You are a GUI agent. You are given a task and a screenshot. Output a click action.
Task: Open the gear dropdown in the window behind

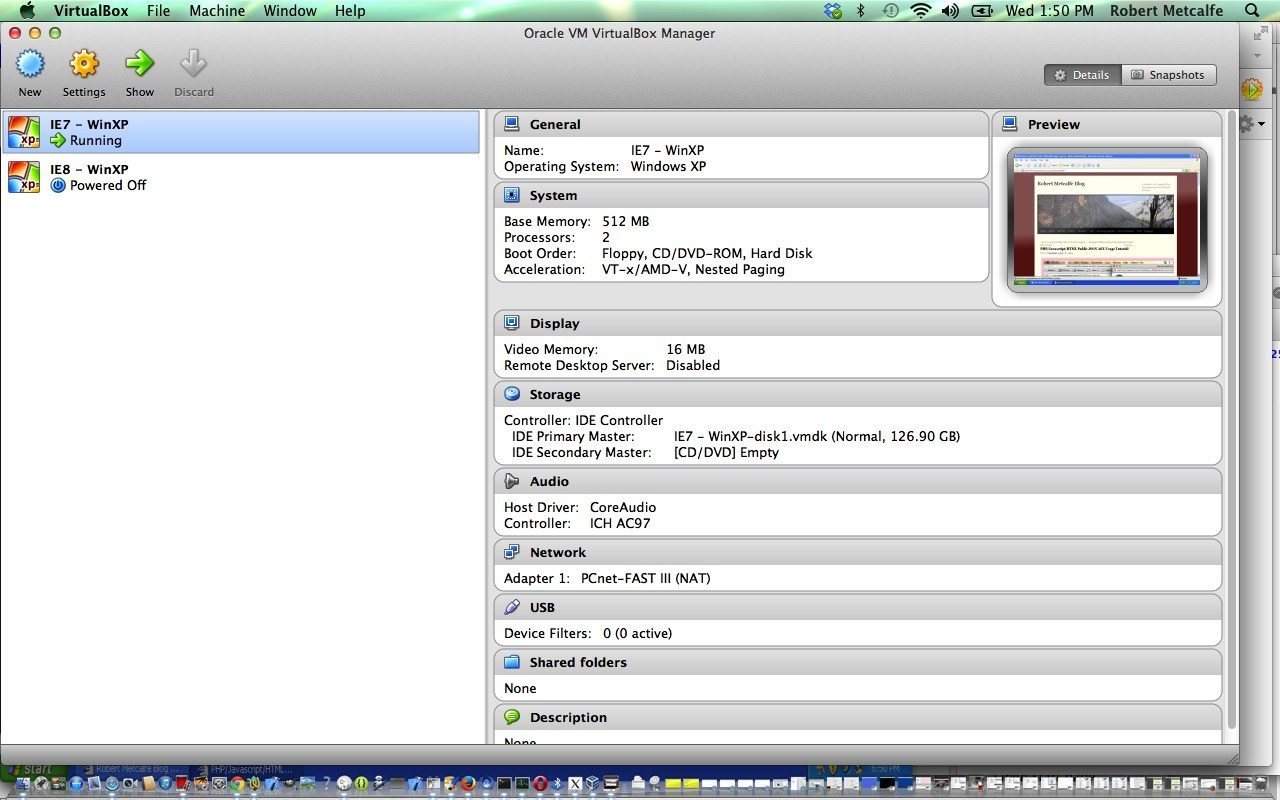pyautogui.click(x=1252, y=124)
